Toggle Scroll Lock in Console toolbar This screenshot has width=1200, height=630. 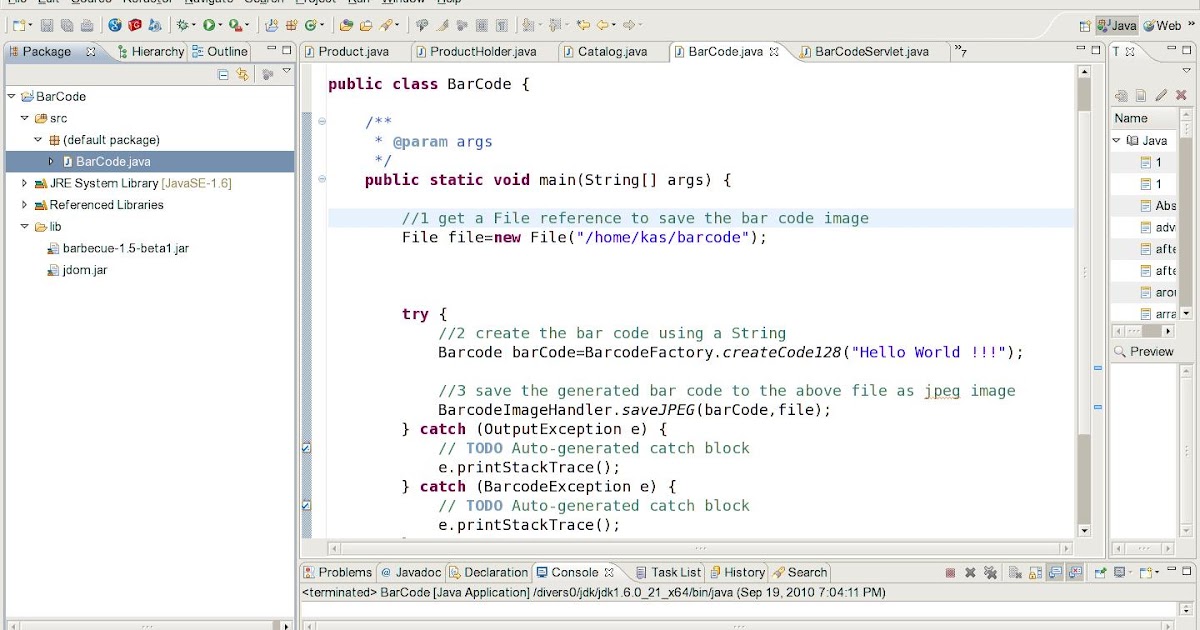point(1035,573)
